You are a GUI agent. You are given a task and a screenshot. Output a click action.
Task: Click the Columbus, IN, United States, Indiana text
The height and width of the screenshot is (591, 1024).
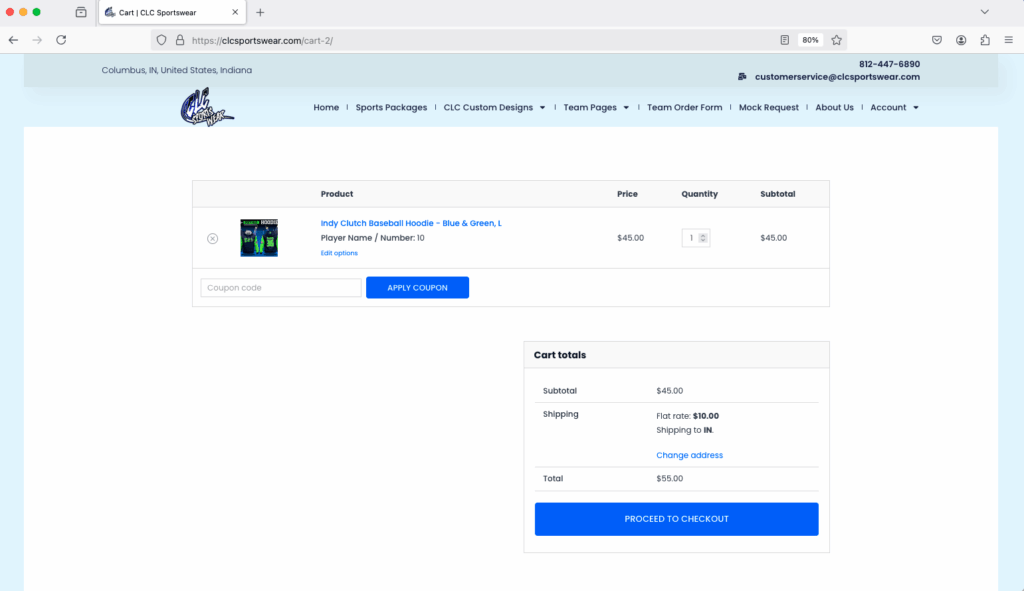point(176,70)
